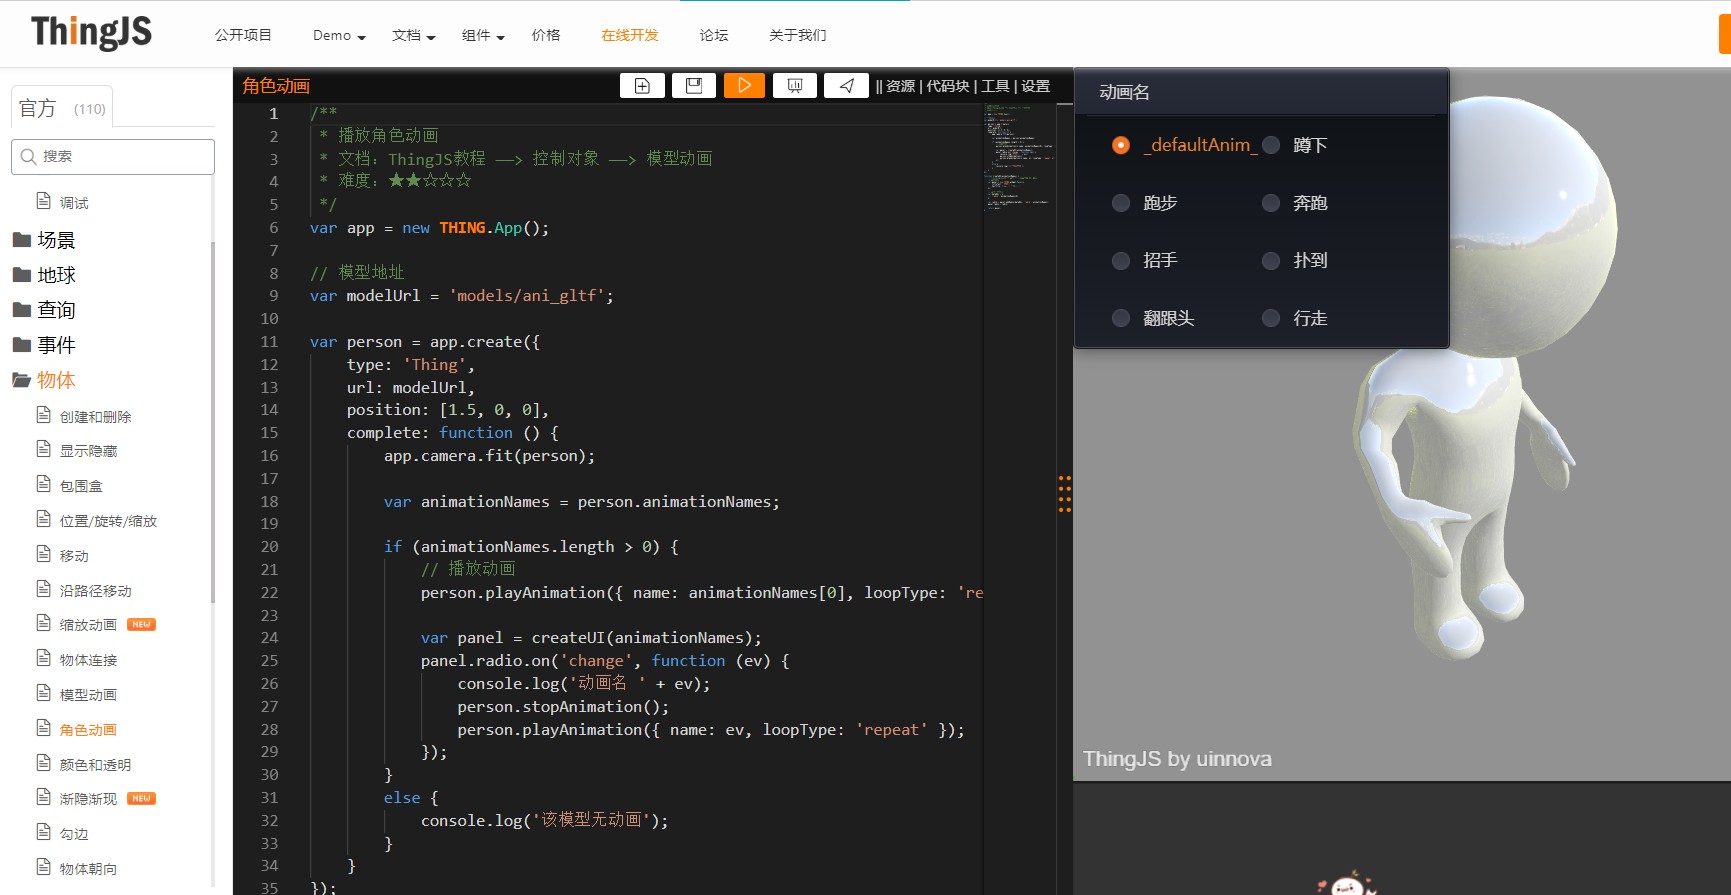Select the 扑到 animation radio button
This screenshot has width=1731, height=895.
(x=1271, y=261)
